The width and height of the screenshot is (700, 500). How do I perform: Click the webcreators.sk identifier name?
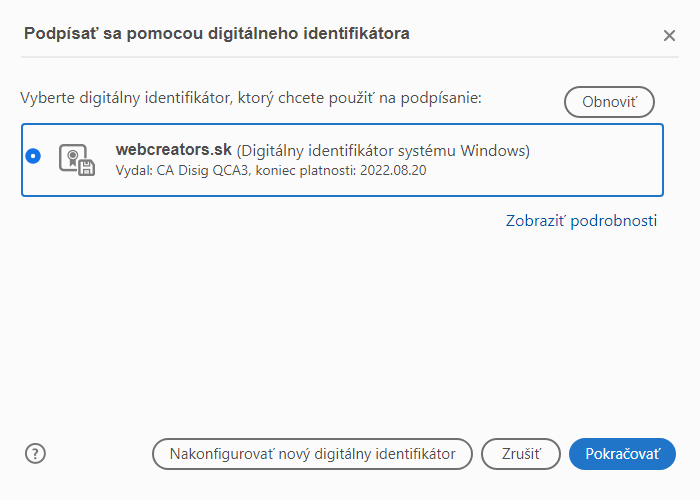coord(174,150)
